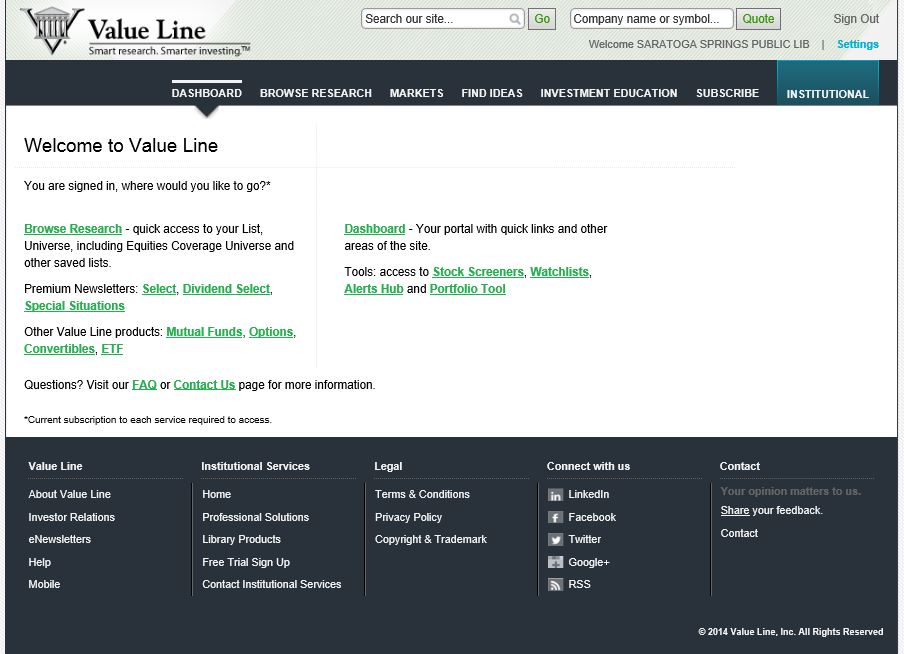Click the Value Line logo
The height and width of the screenshot is (654, 904).
(135, 32)
